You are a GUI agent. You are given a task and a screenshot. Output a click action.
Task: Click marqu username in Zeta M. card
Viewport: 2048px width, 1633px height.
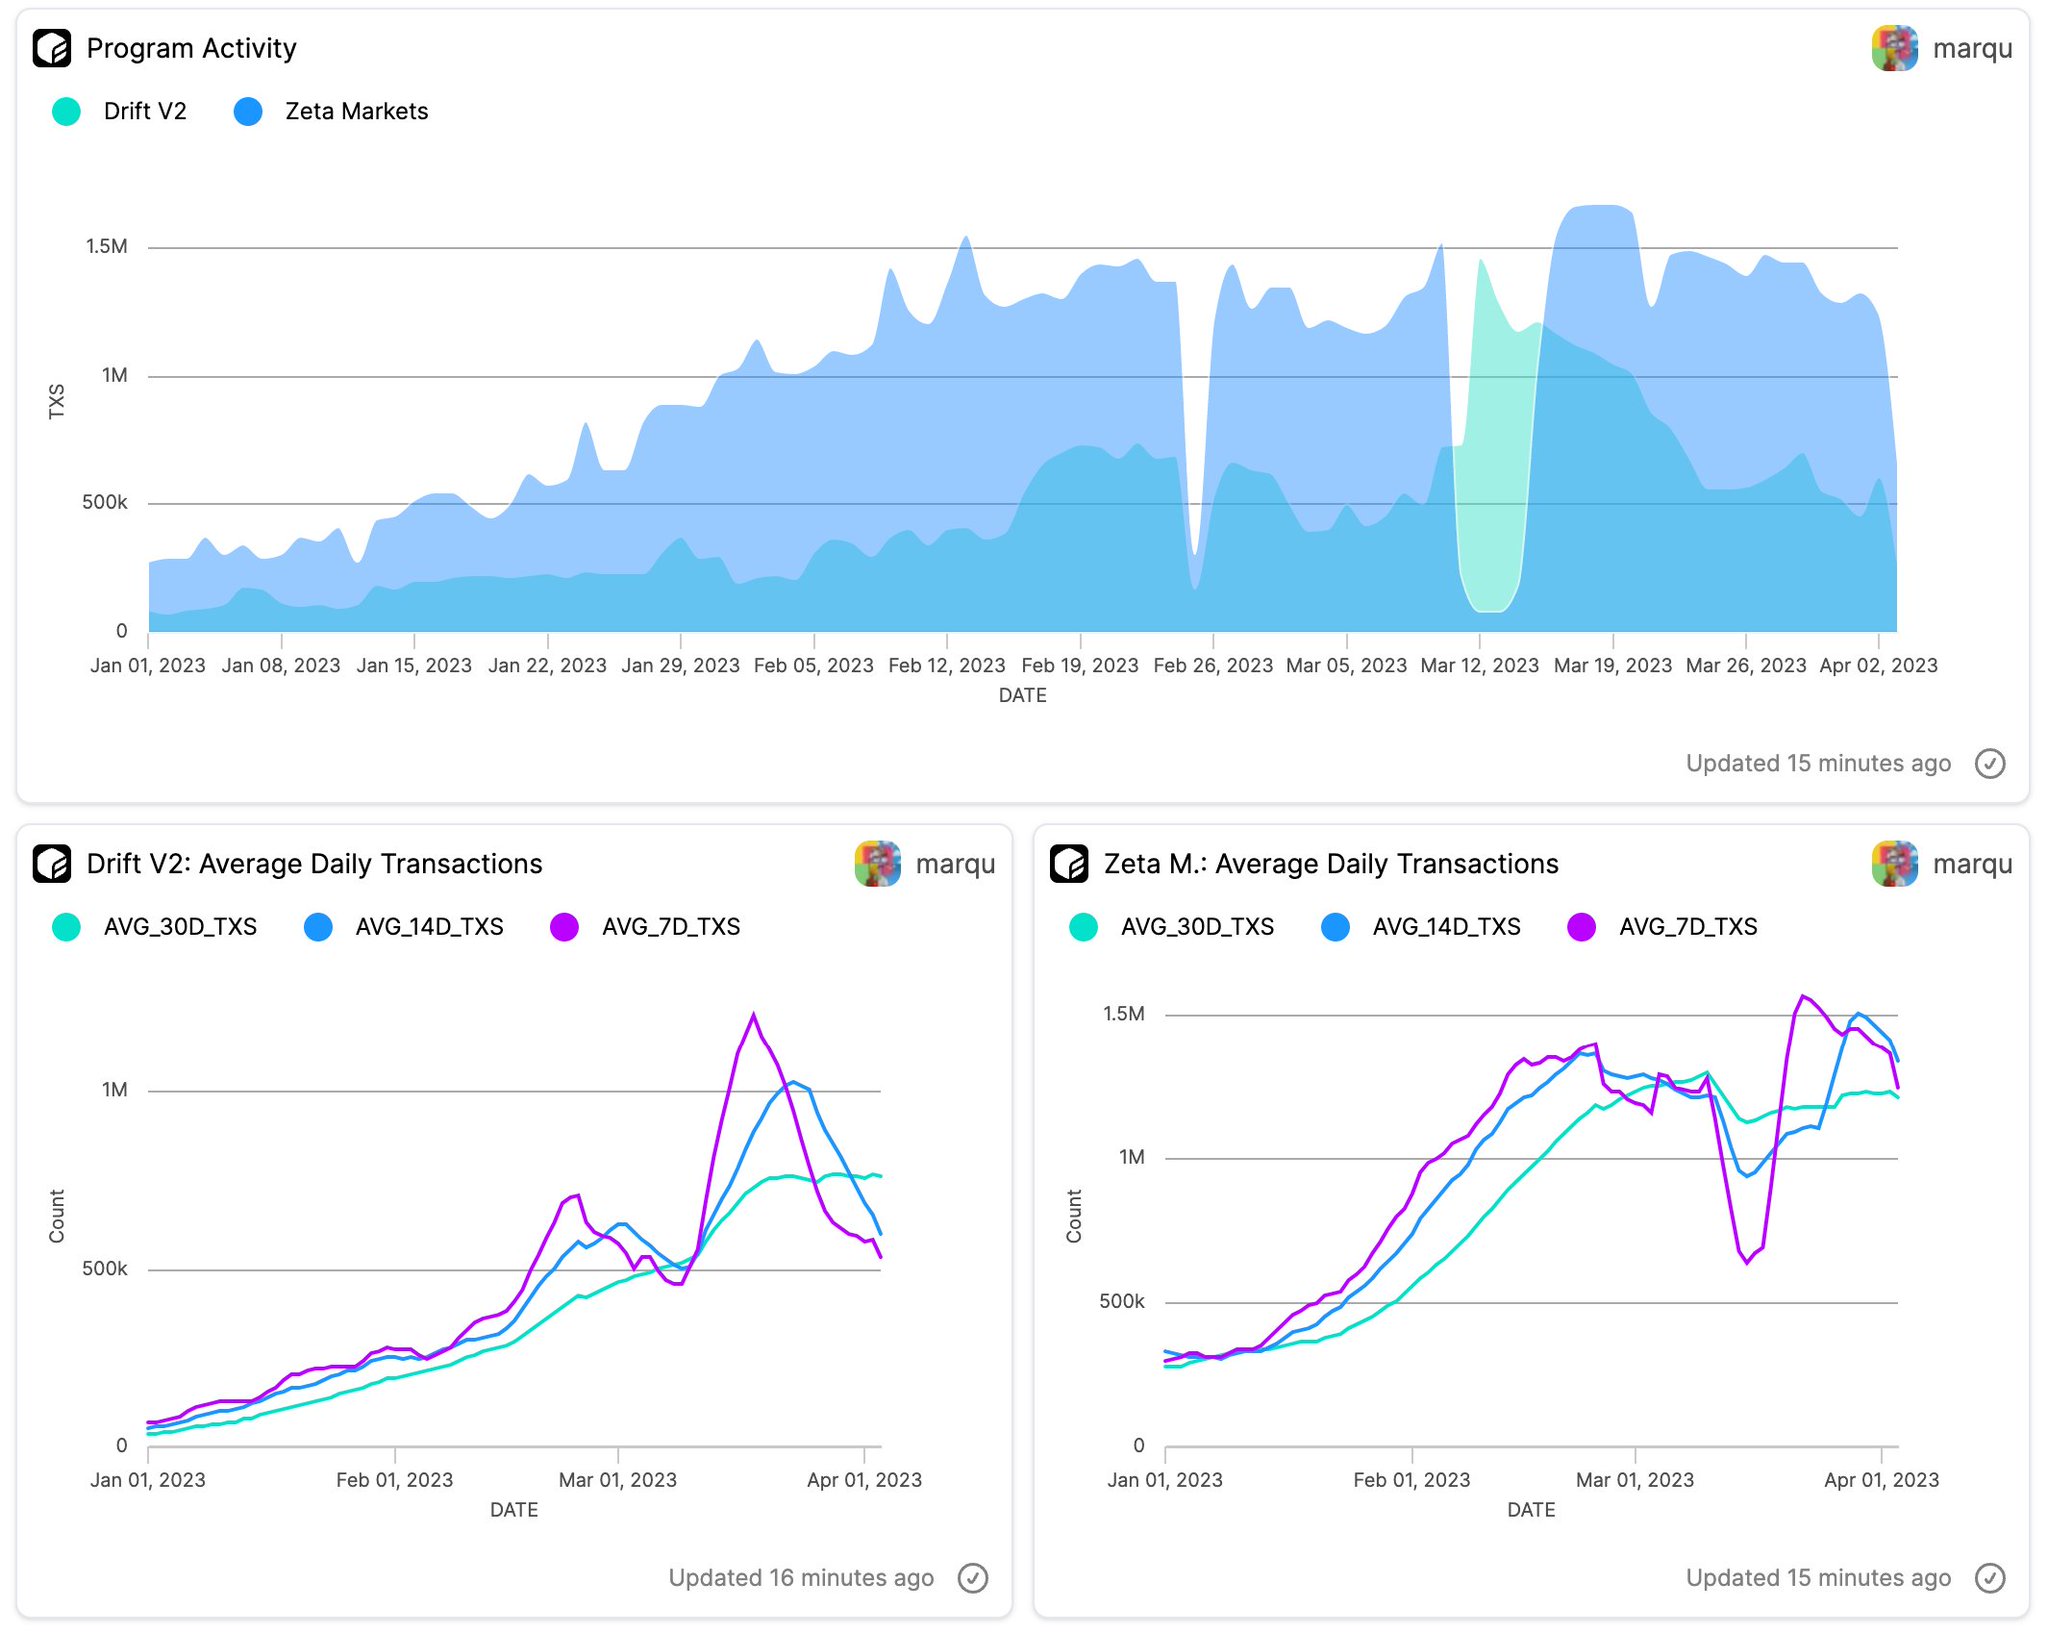(1972, 864)
